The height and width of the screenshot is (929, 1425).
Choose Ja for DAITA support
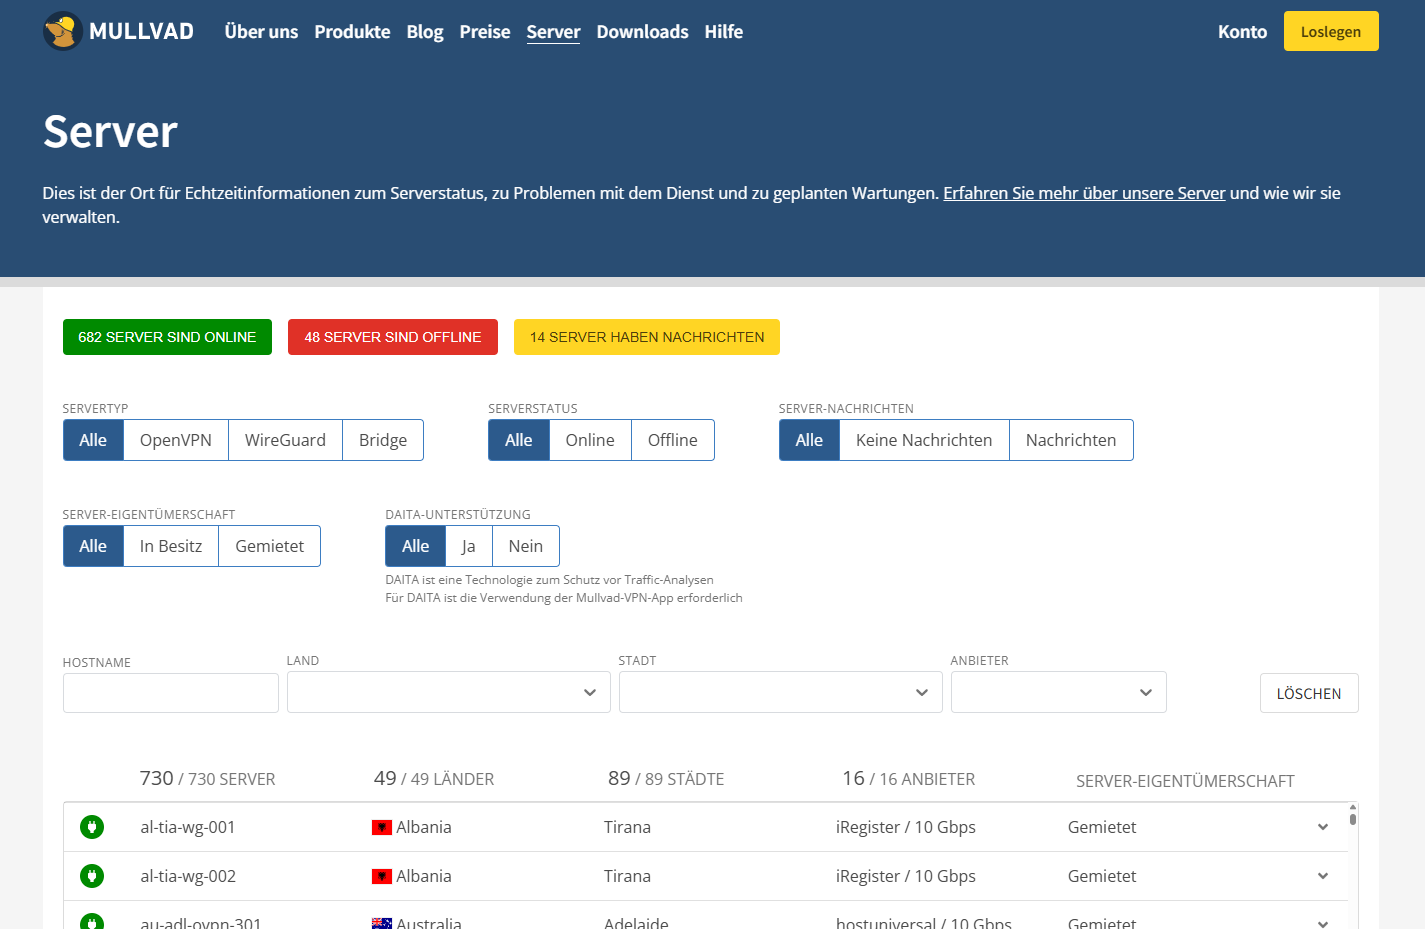[469, 546]
